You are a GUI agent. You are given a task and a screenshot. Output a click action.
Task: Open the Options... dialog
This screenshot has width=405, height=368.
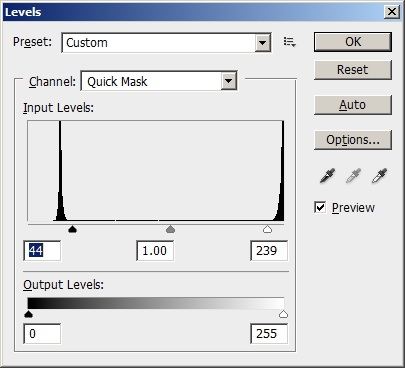pos(353,140)
